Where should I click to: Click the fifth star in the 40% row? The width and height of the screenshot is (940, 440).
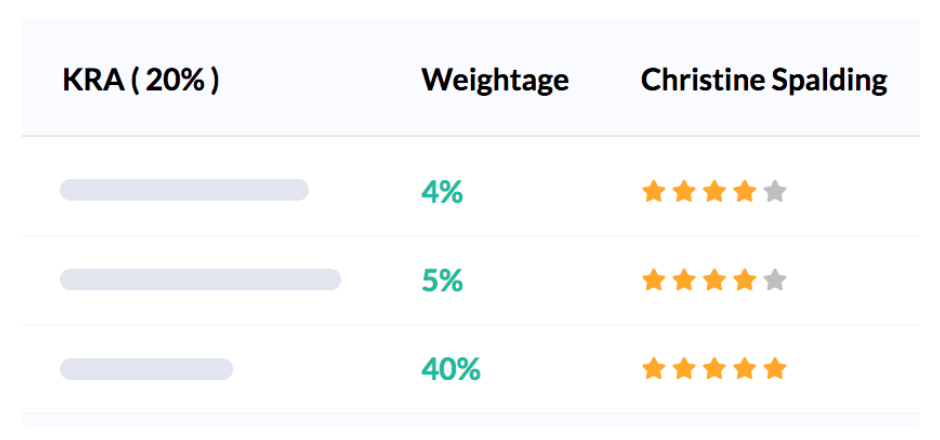774,369
